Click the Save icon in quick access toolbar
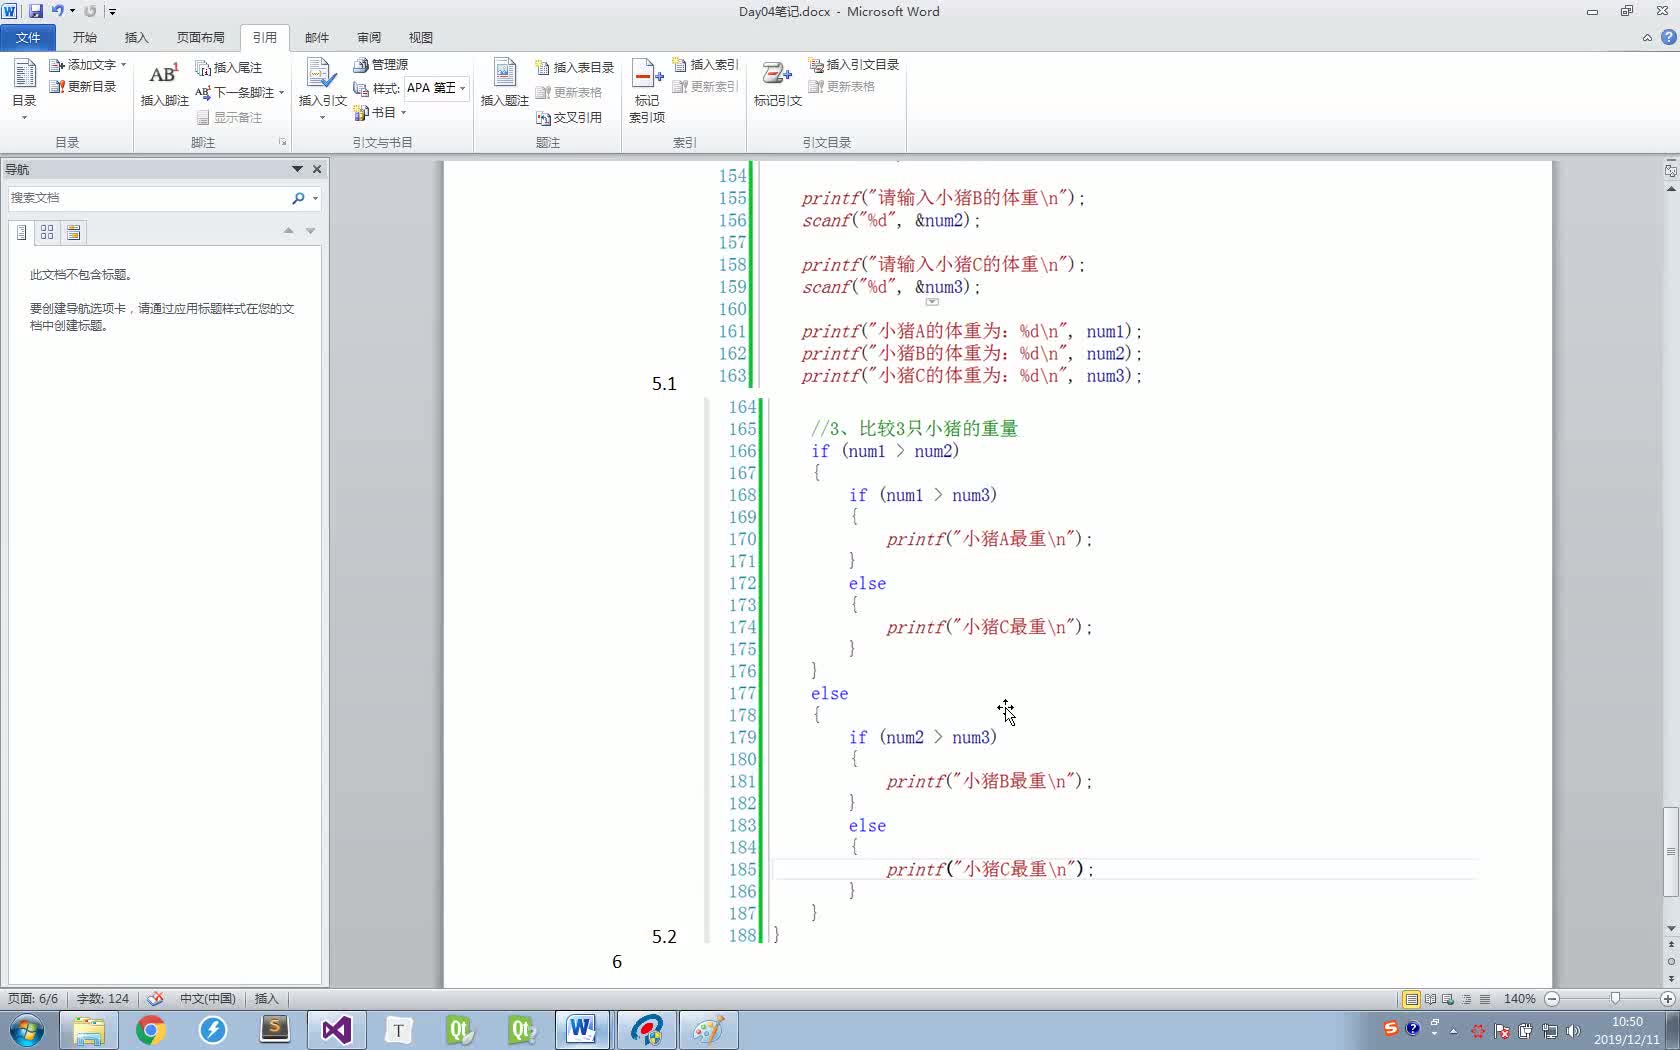This screenshot has width=1680, height=1050. [36, 11]
